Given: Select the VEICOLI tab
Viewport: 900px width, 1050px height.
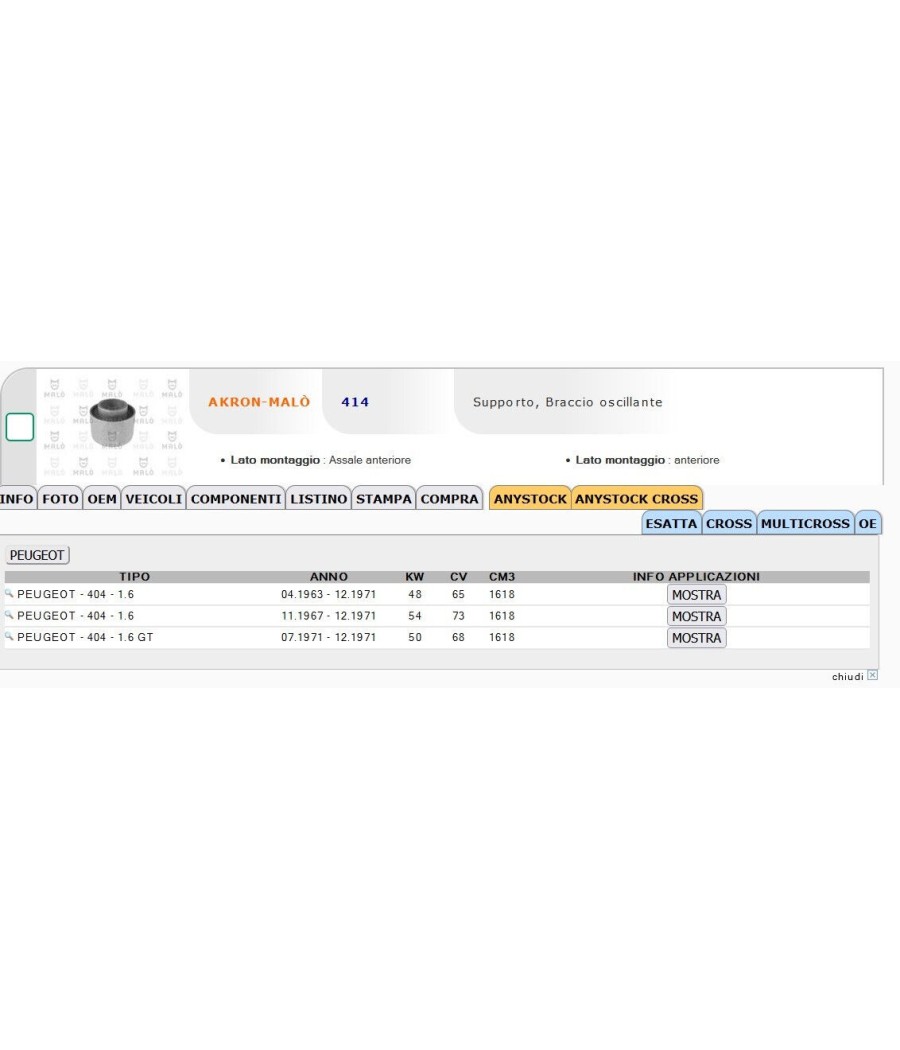Looking at the screenshot, I should tap(153, 499).
